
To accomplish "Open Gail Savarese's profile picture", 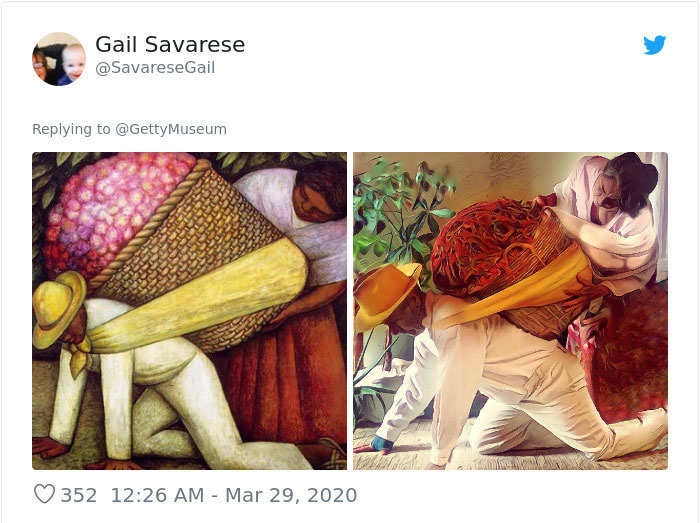I will click(x=58, y=59).
